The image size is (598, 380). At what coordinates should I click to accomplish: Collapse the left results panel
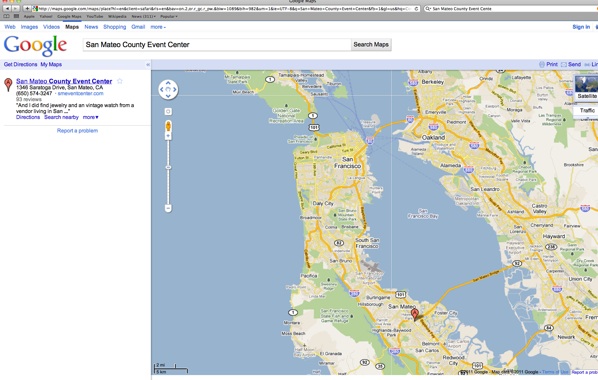148,64
